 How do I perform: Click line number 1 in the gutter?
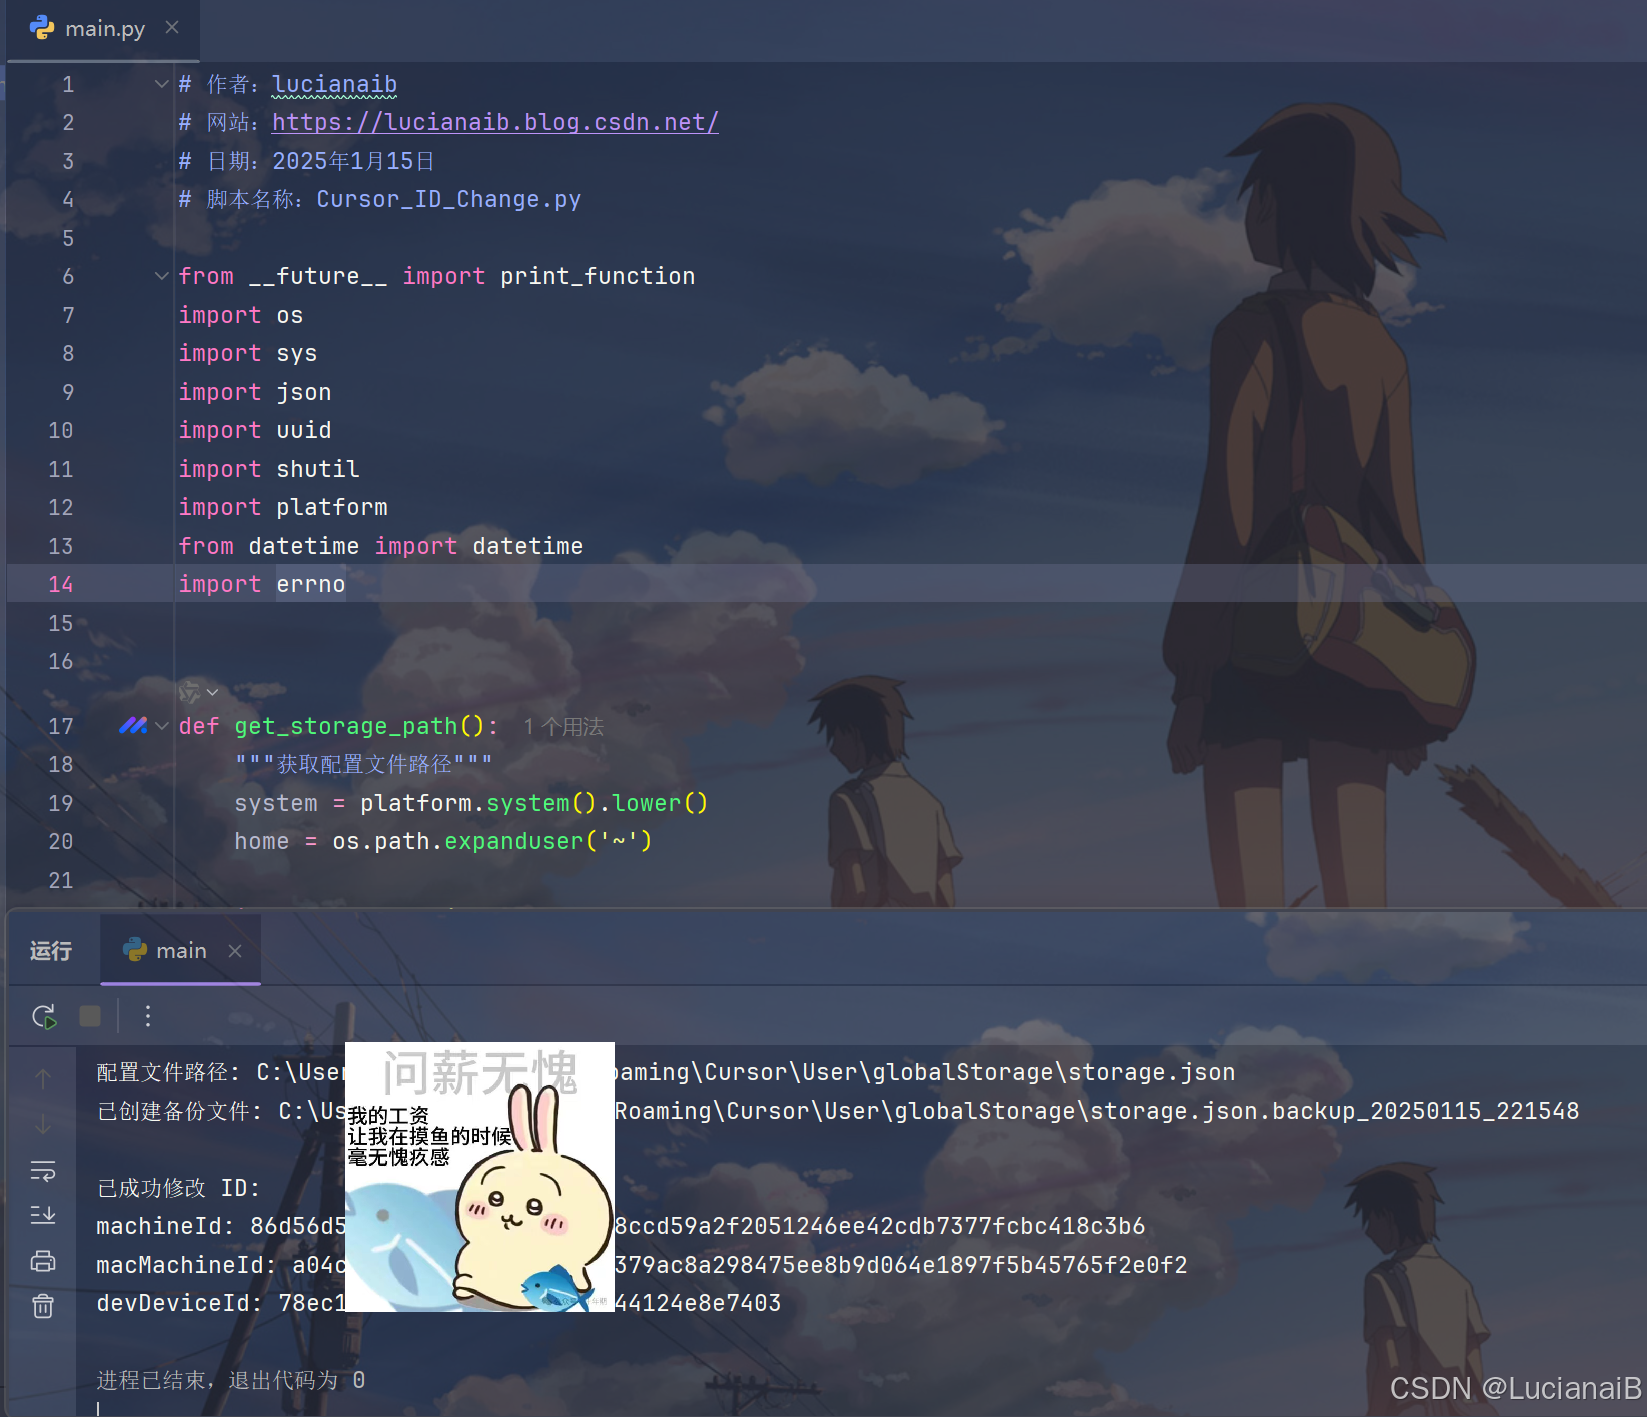[67, 84]
